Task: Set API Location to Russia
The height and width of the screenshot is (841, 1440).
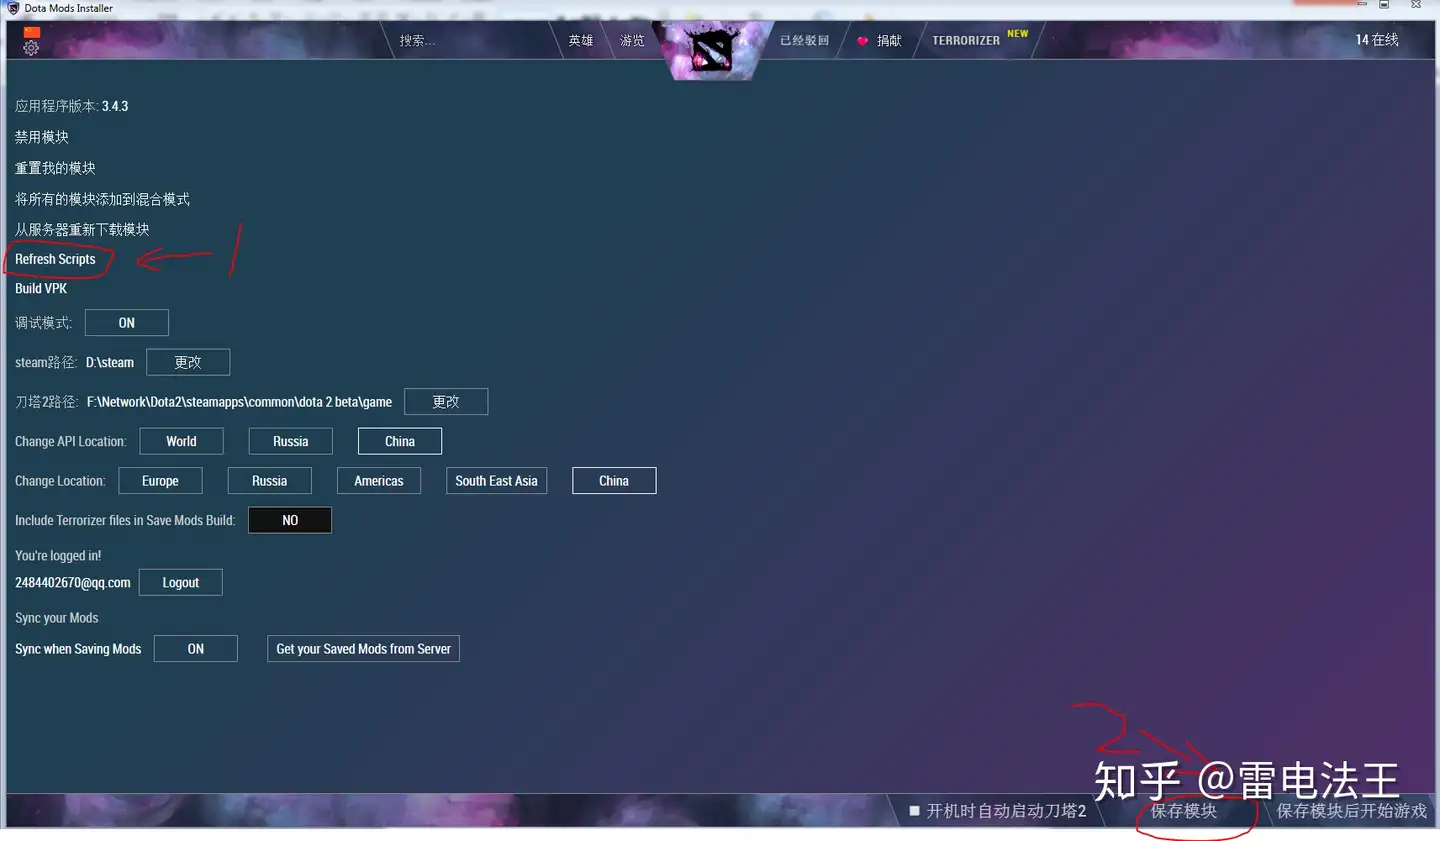Action: [291, 441]
